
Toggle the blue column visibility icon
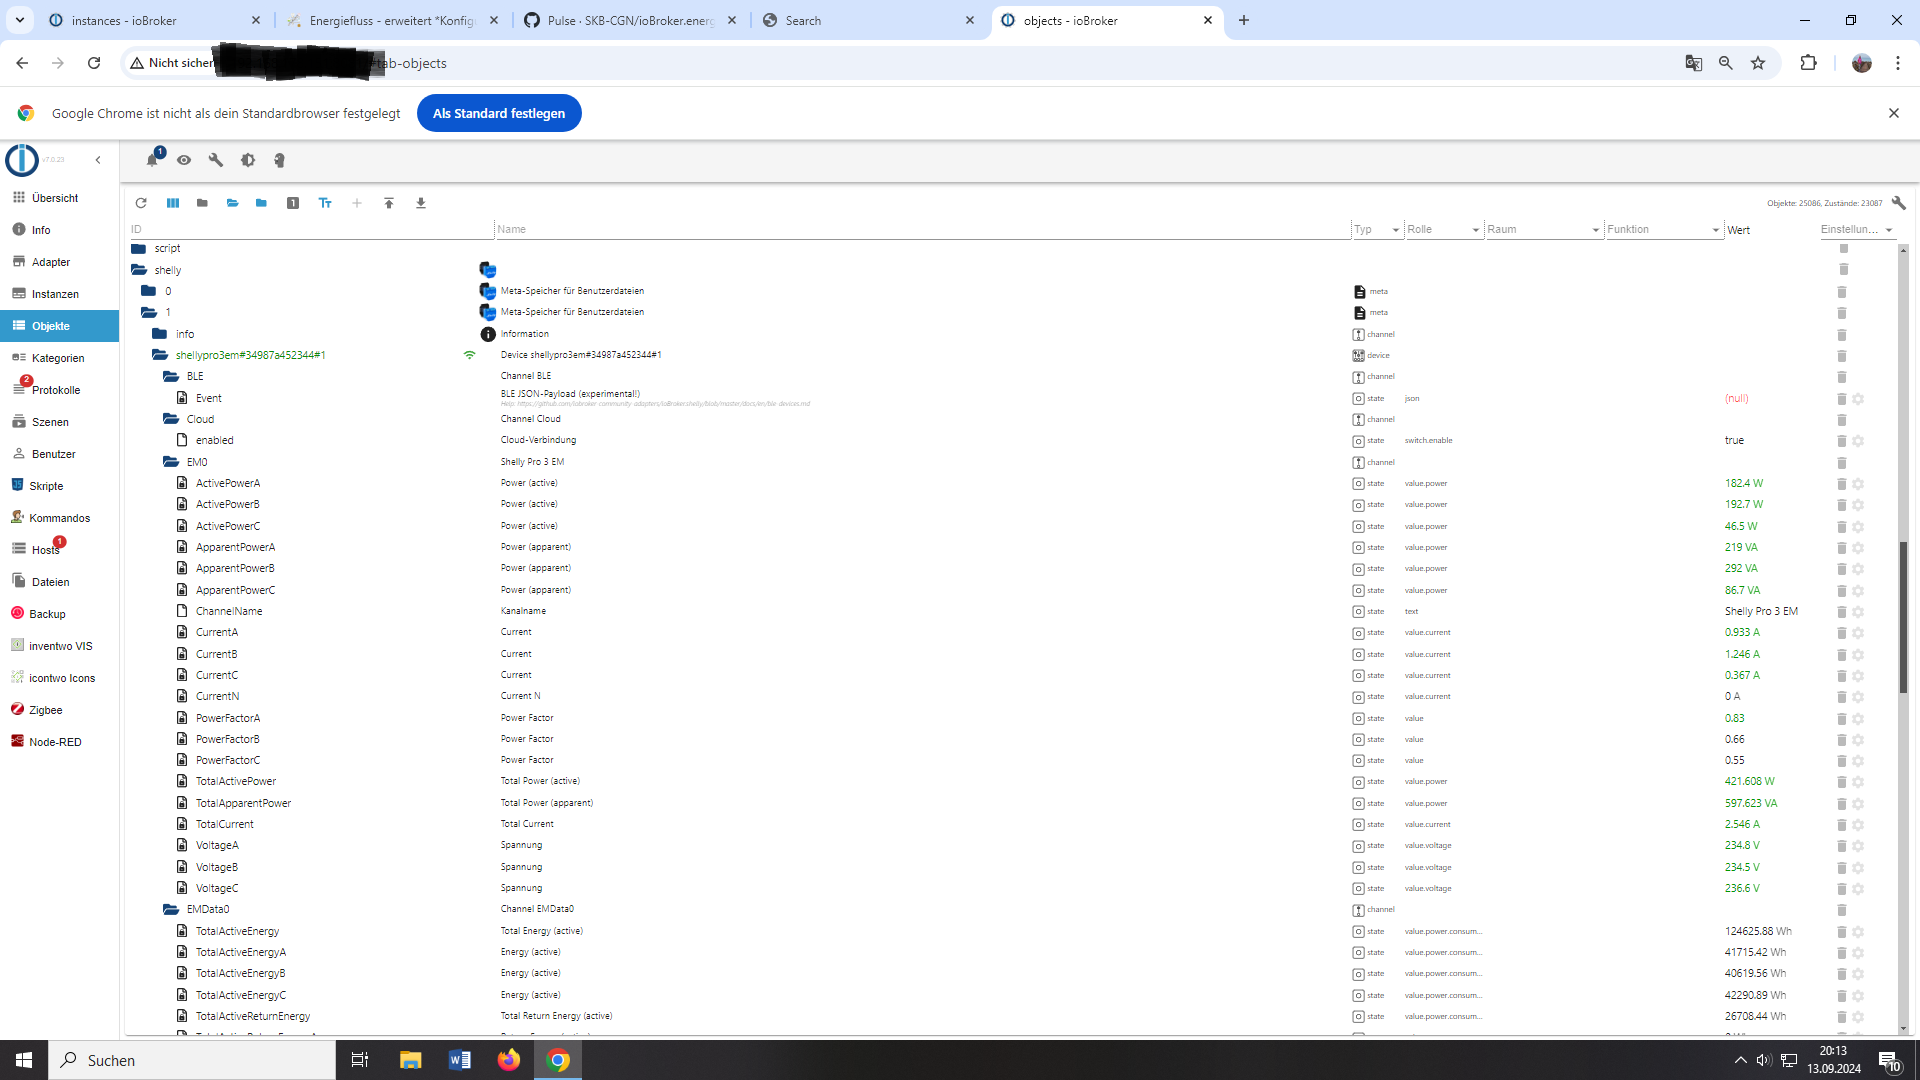[x=173, y=203]
